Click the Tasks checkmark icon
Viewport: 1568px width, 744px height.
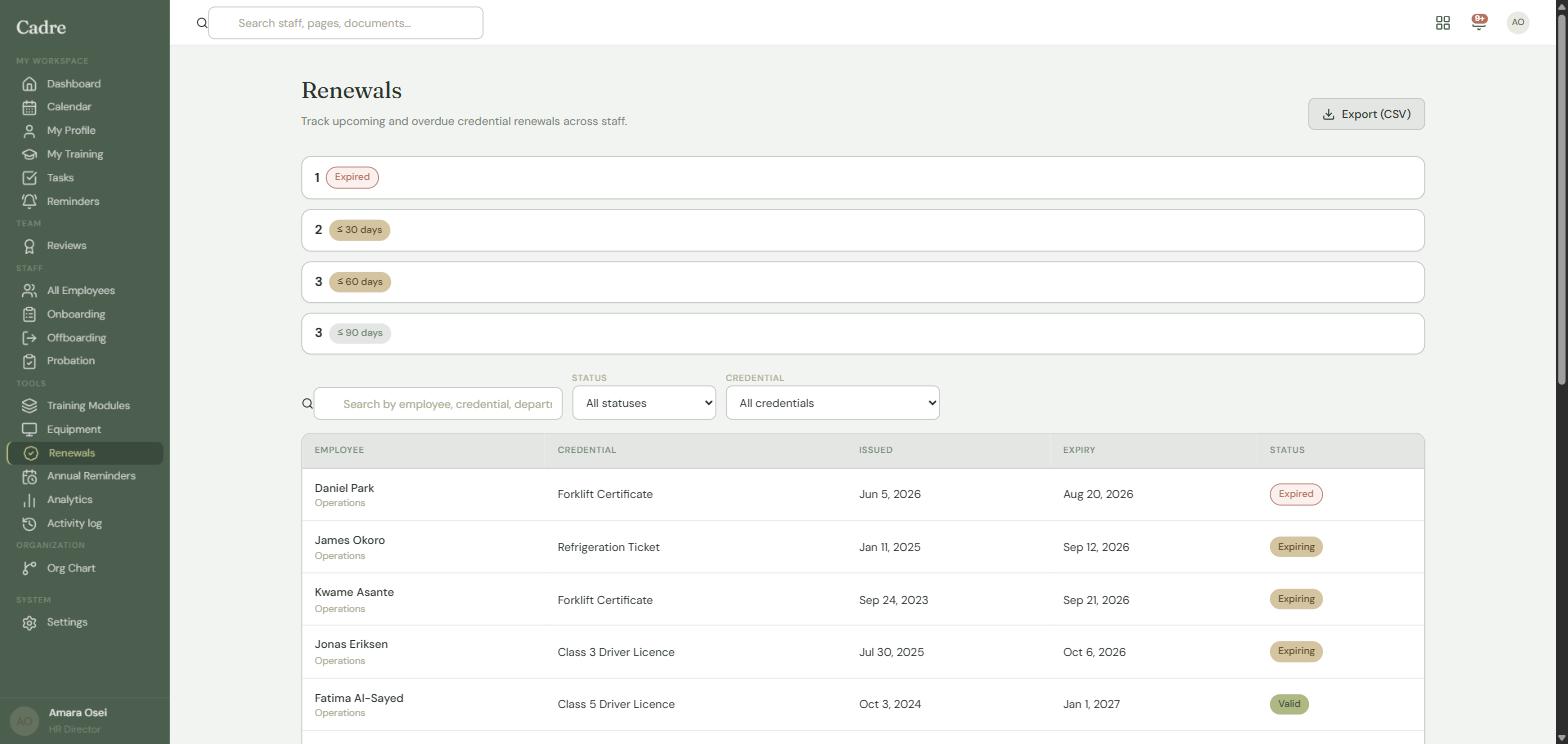[29, 178]
